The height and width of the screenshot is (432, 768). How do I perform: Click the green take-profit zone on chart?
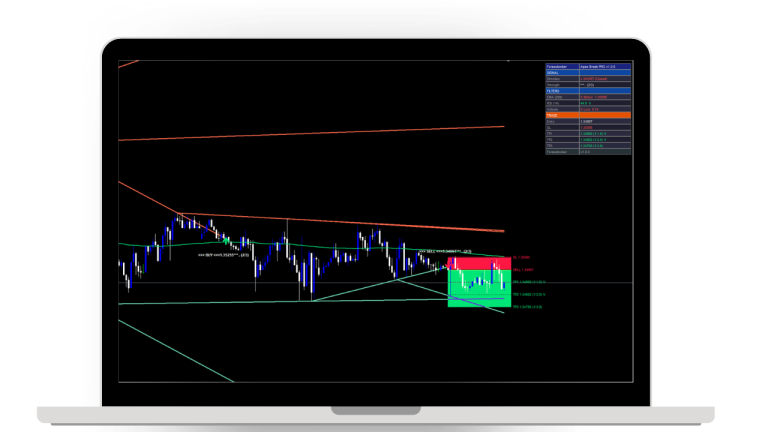pos(479,288)
